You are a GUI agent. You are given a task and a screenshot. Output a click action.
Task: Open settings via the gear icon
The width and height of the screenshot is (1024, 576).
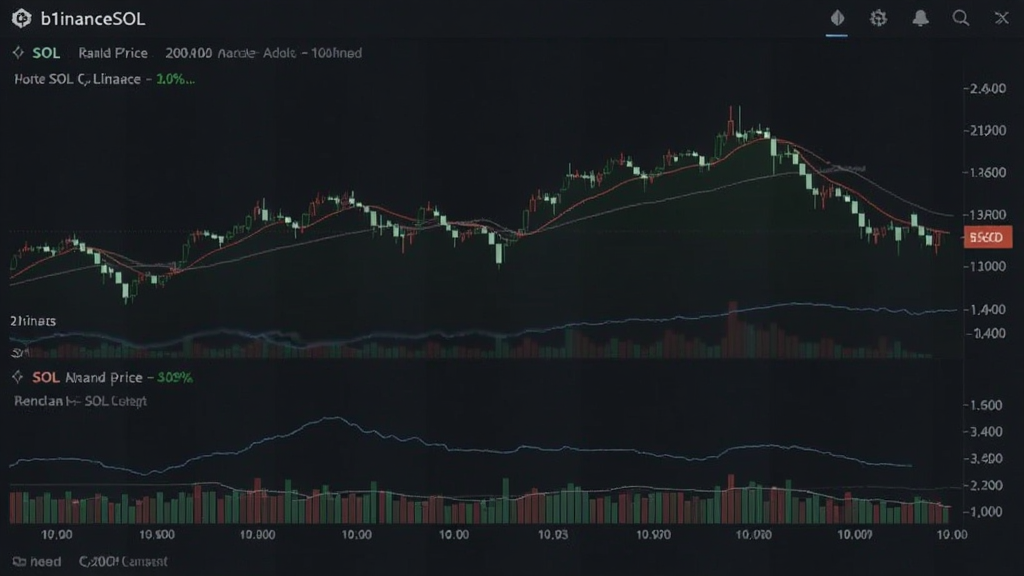[878, 18]
